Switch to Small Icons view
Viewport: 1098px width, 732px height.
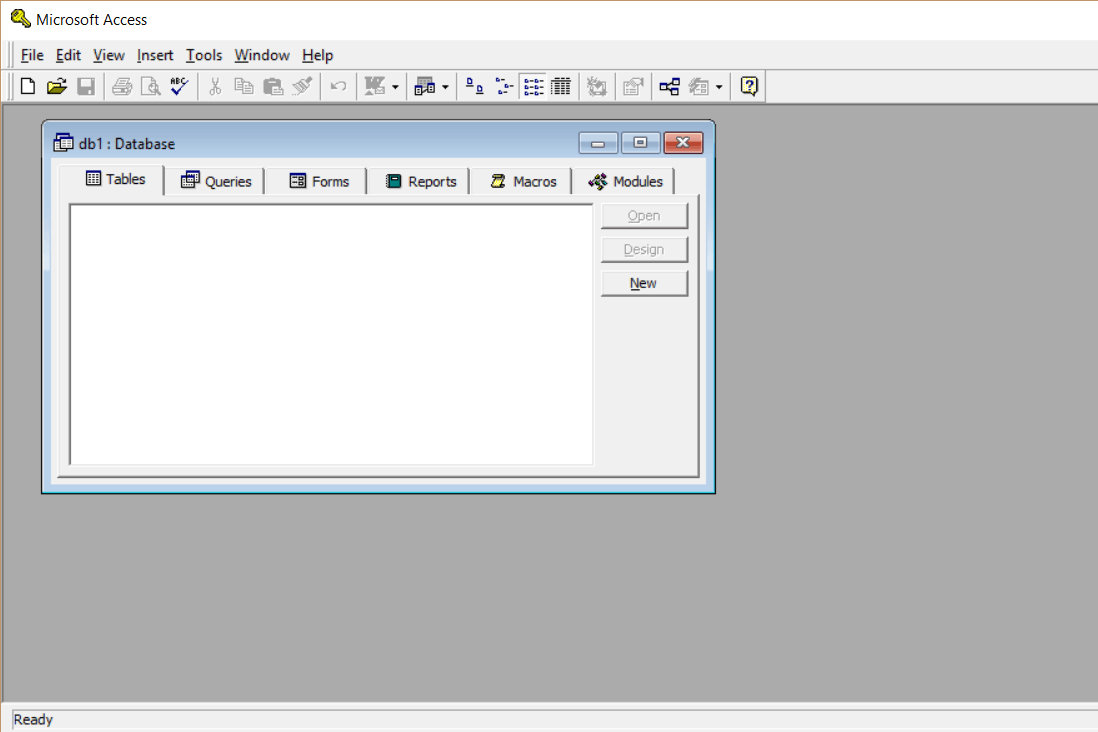click(503, 86)
